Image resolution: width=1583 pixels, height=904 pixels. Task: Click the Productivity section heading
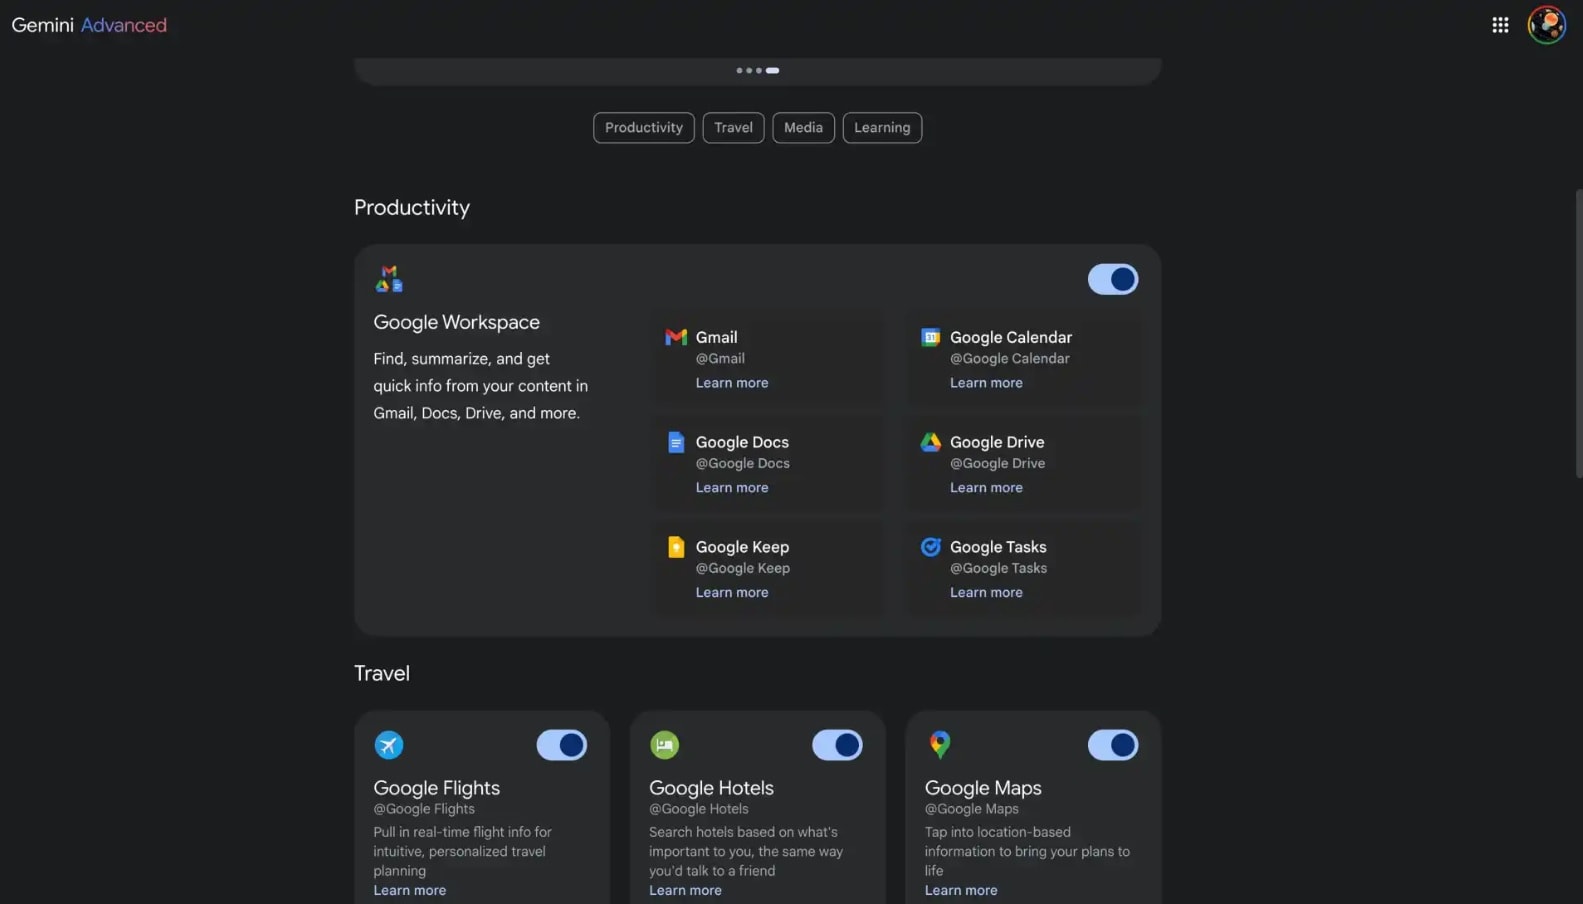coord(412,207)
